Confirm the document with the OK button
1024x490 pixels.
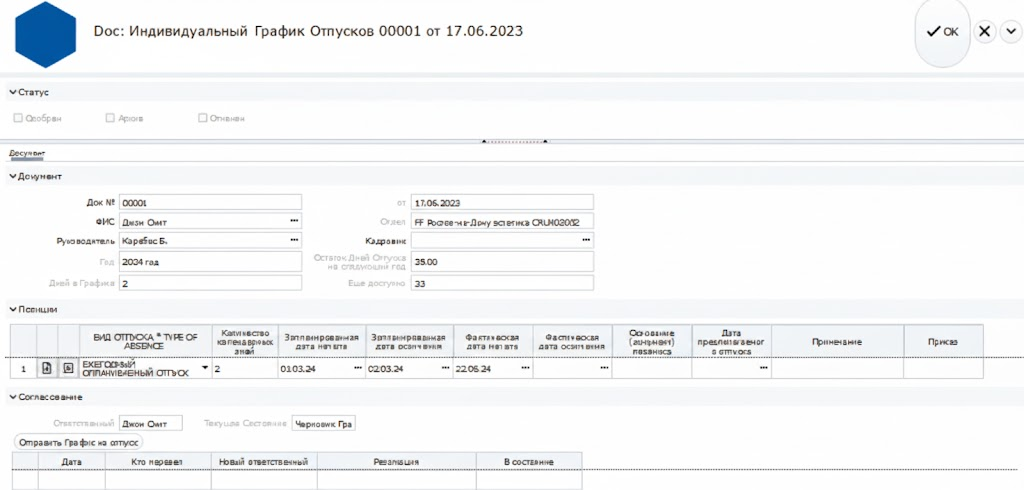pyautogui.click(x=942, y=32)
